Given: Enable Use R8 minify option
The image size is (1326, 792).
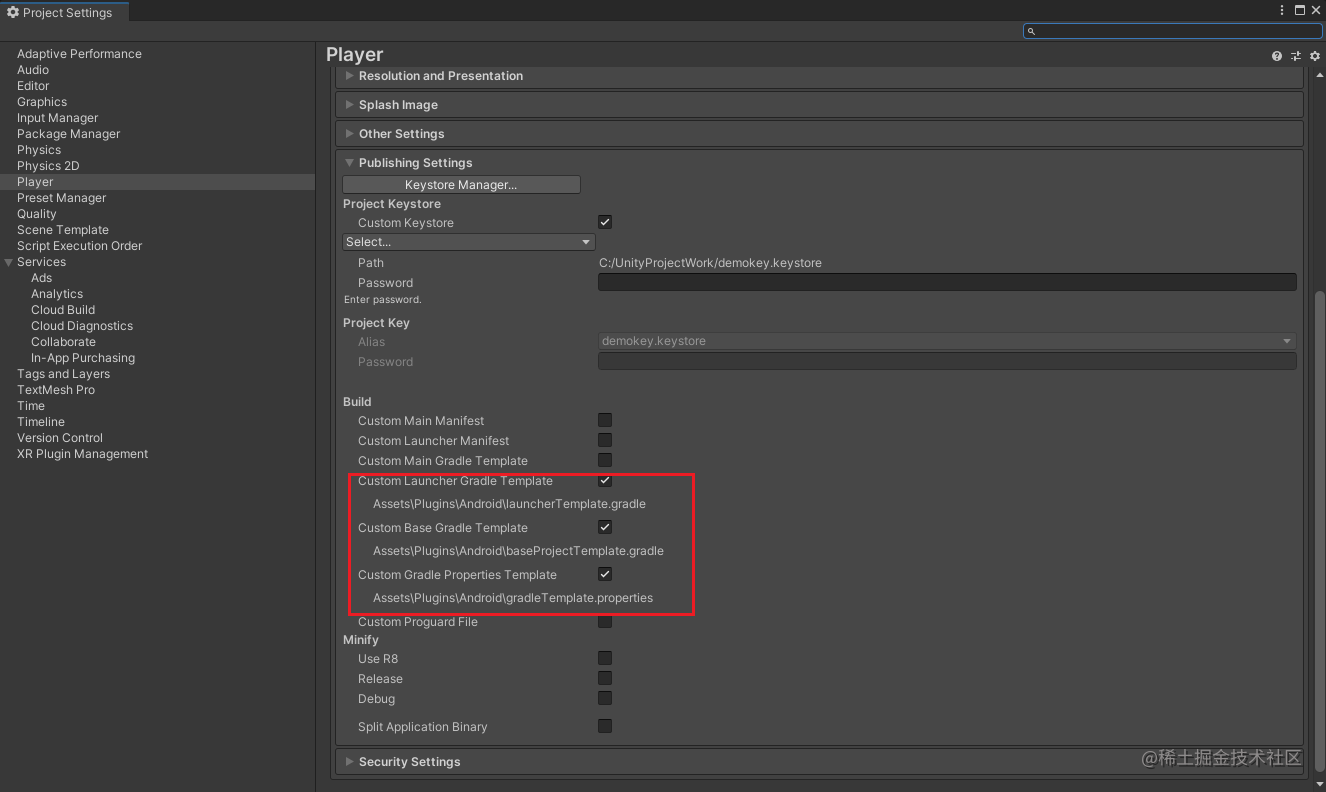Looking at the screenshot, I should coord(605,658).
